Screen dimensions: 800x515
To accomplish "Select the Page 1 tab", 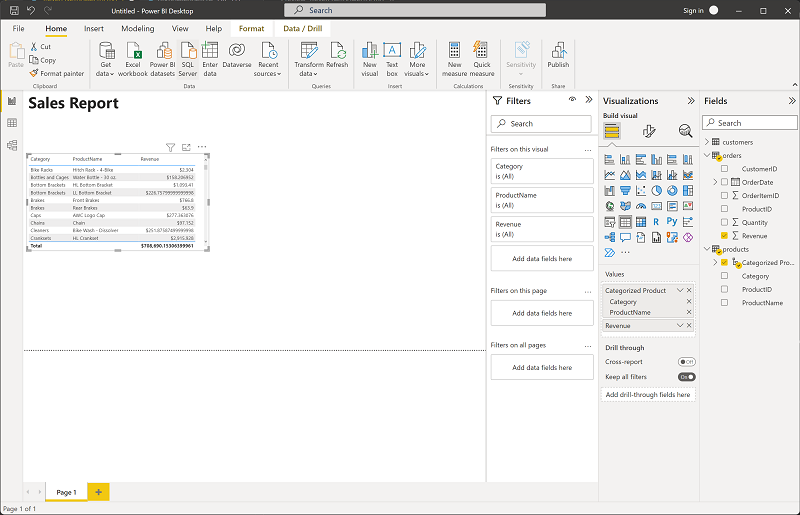I will tap(66, 493).
